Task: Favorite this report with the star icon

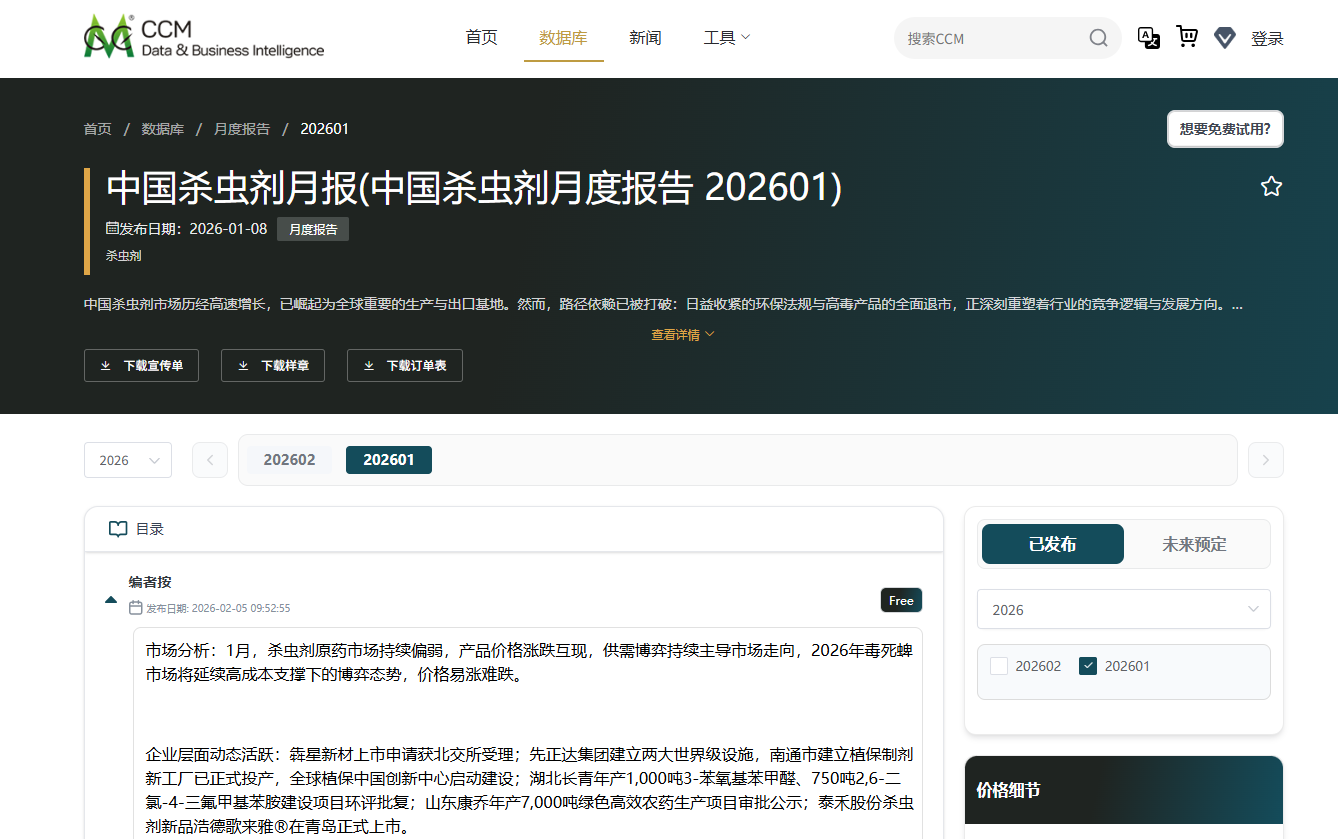Action: coord(1271,187)
